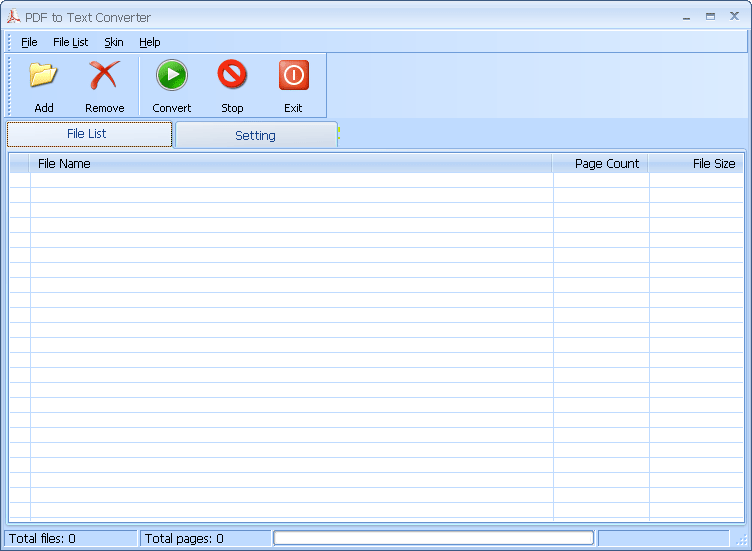Sort by the File Name column header

(x=291, y=164)
